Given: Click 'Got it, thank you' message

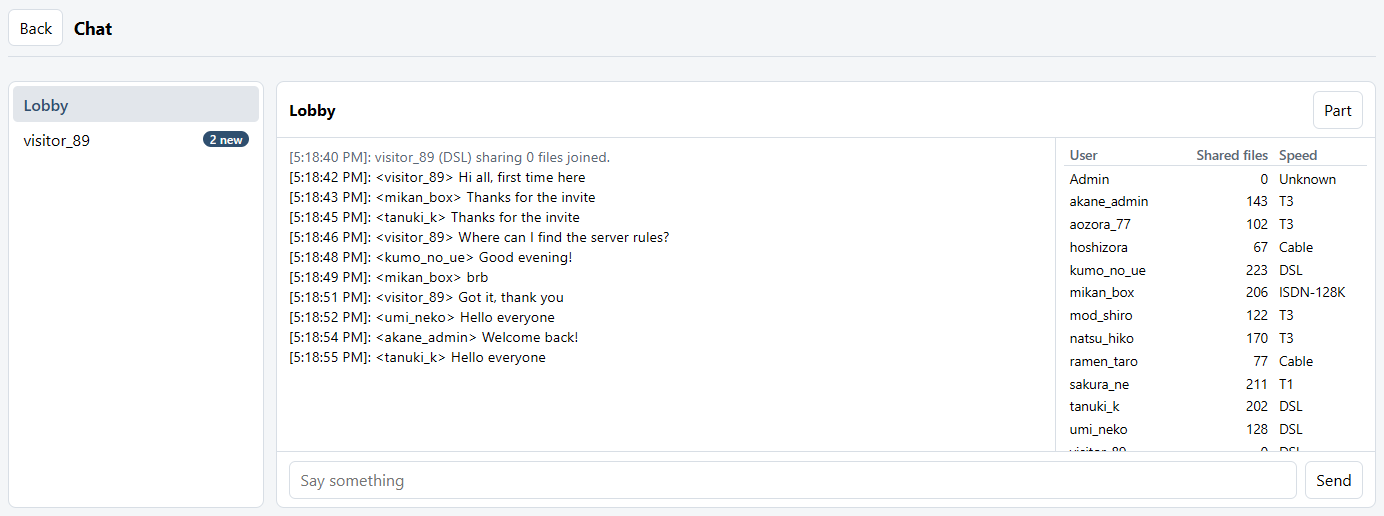Looking at the screenshot, I should pyautogui.click(x=426, y=297).
